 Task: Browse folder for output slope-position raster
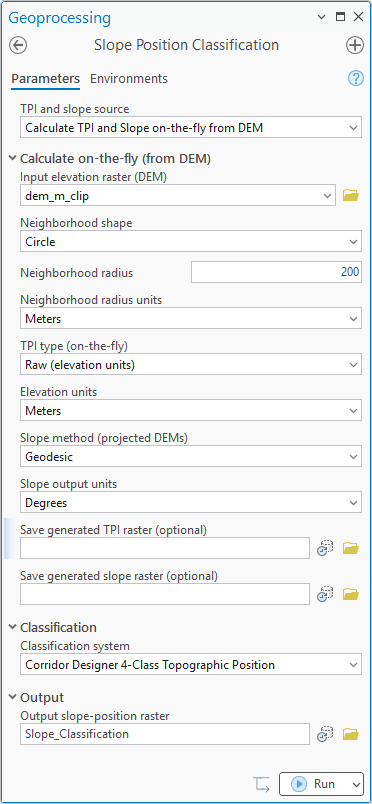[x=350, y=734]
